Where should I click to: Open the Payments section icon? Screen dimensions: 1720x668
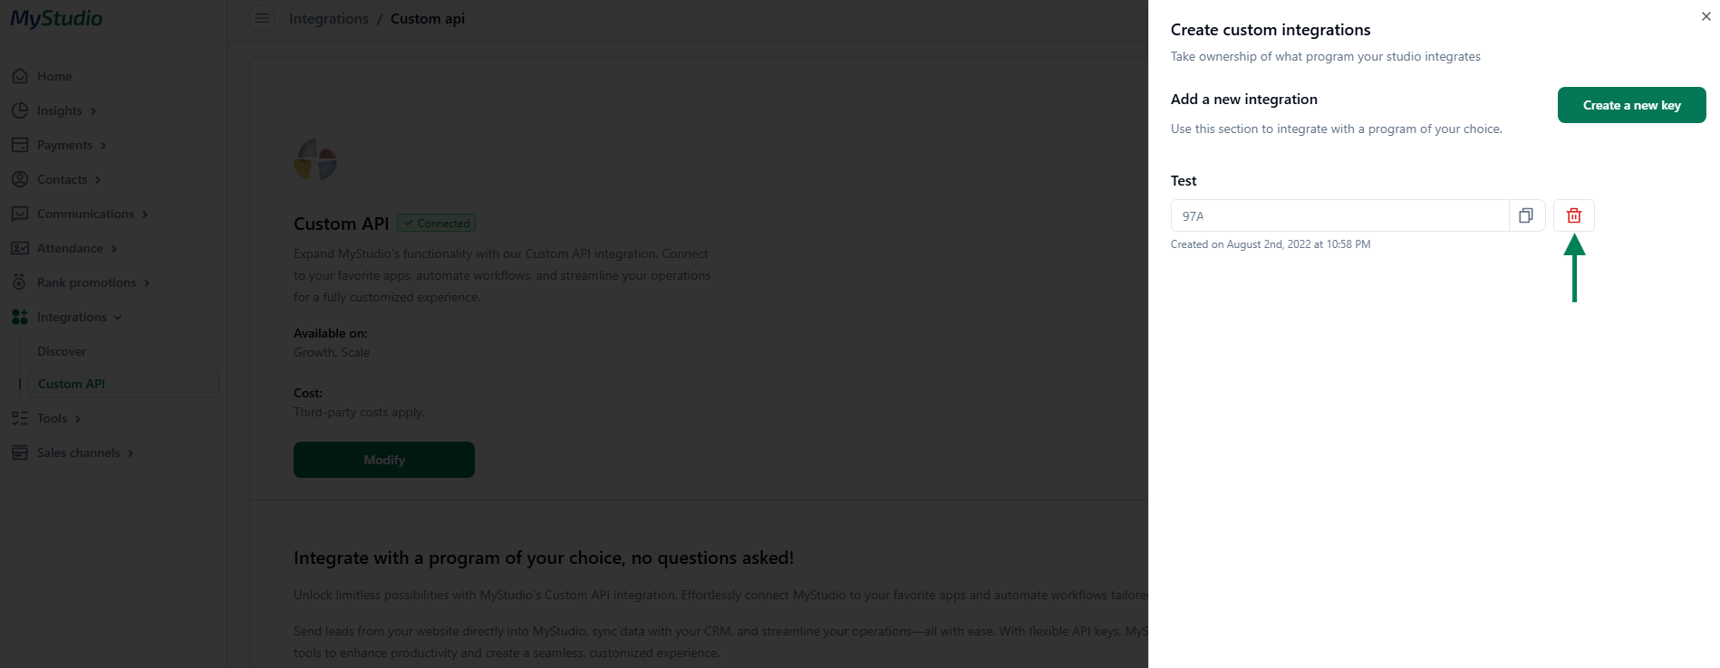coord(20,144)
